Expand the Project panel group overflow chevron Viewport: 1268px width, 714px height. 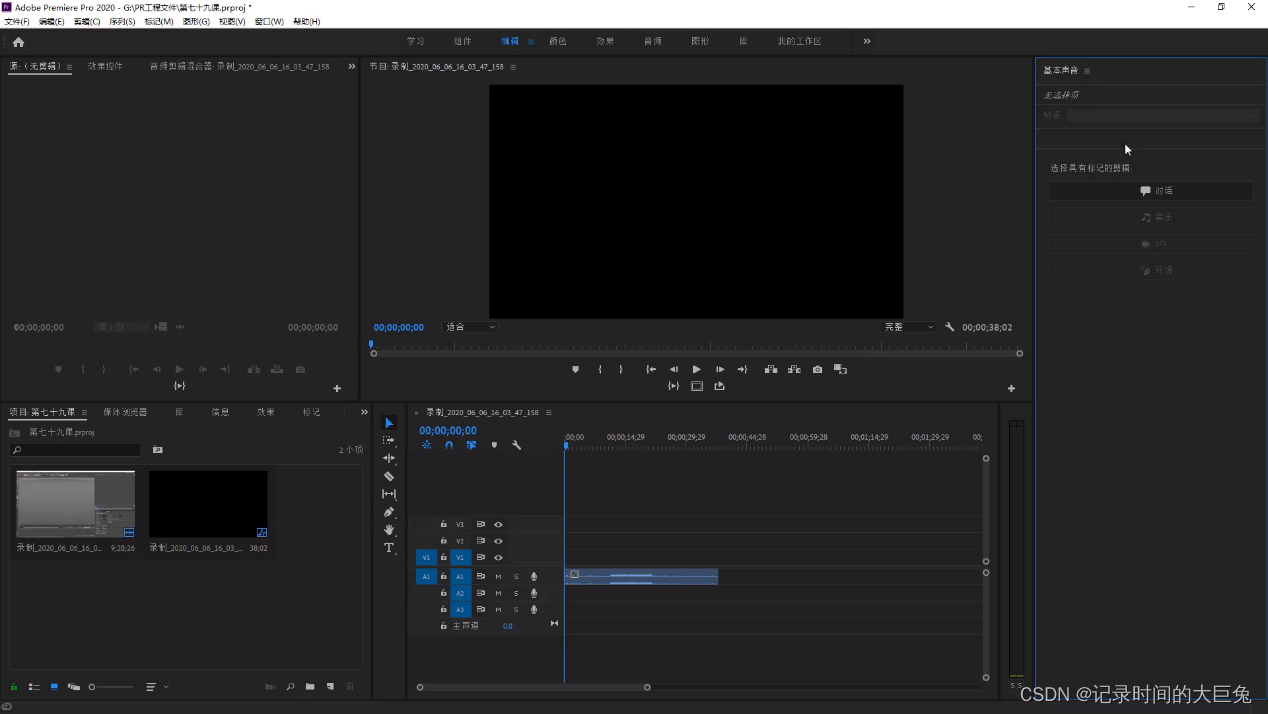click(364, 412)
